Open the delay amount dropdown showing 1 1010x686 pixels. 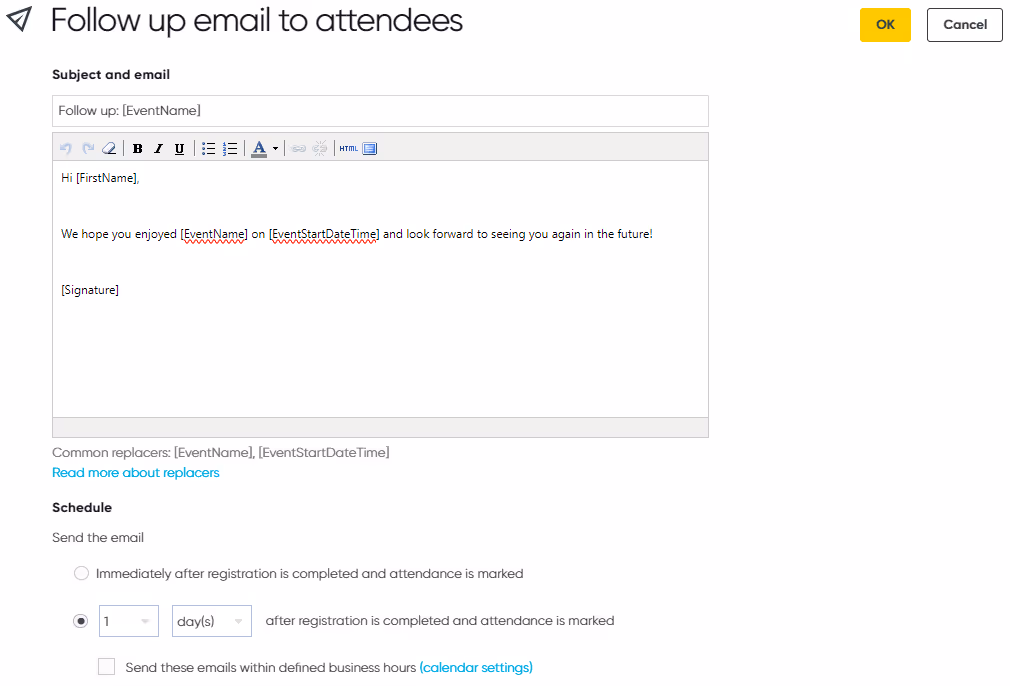[x=128, y=620]
